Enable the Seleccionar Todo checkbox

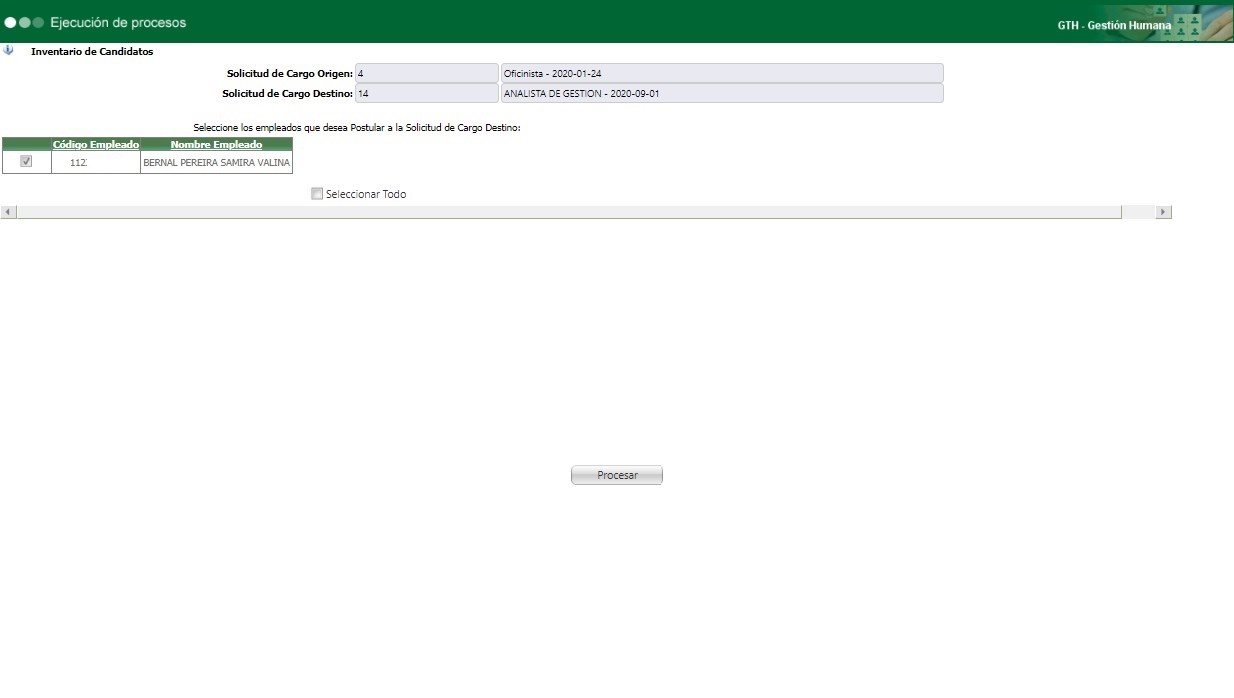[317, 194]
